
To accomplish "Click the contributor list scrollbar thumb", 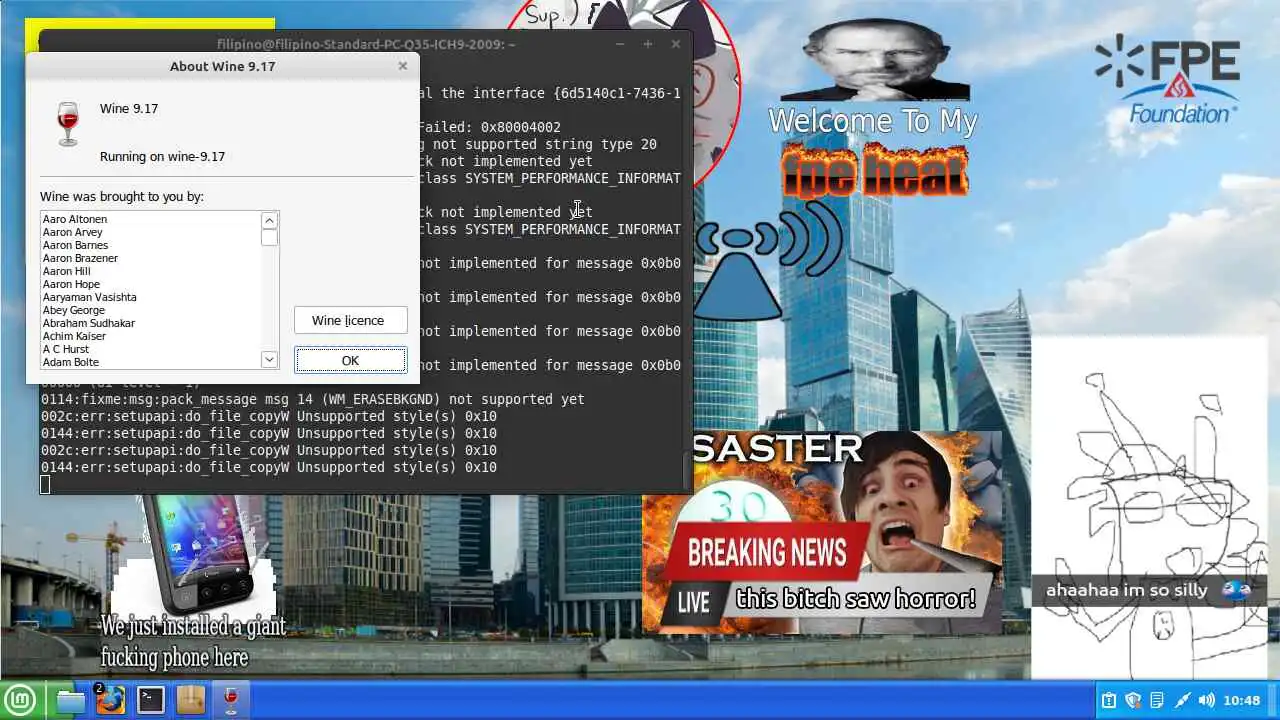I will click(269, 238).
